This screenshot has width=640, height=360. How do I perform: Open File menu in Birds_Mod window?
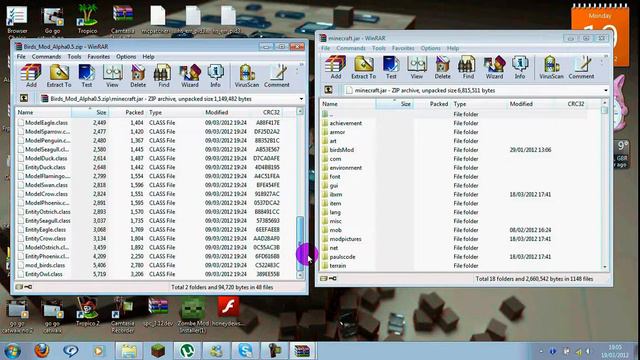tap(21, 56)
